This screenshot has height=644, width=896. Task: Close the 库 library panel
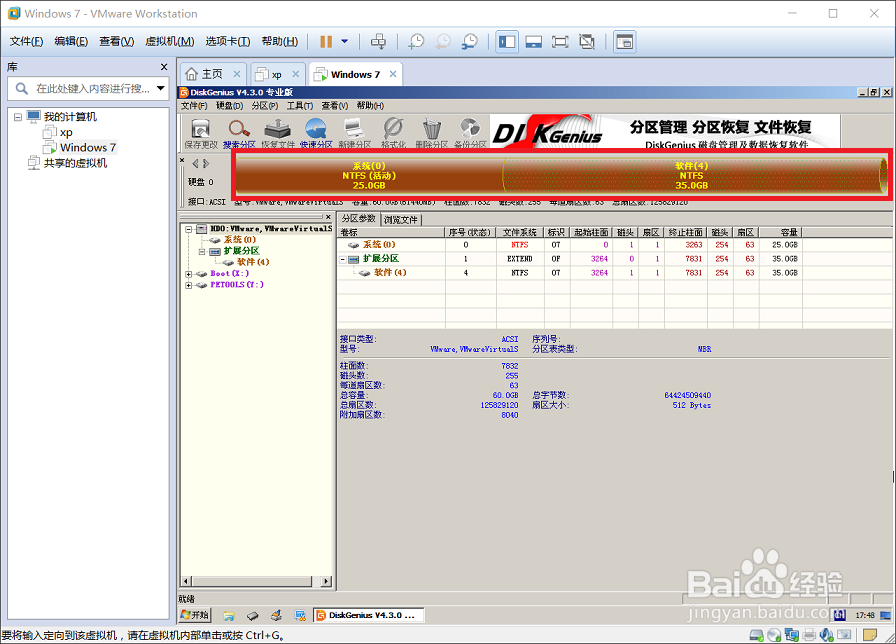164,67
